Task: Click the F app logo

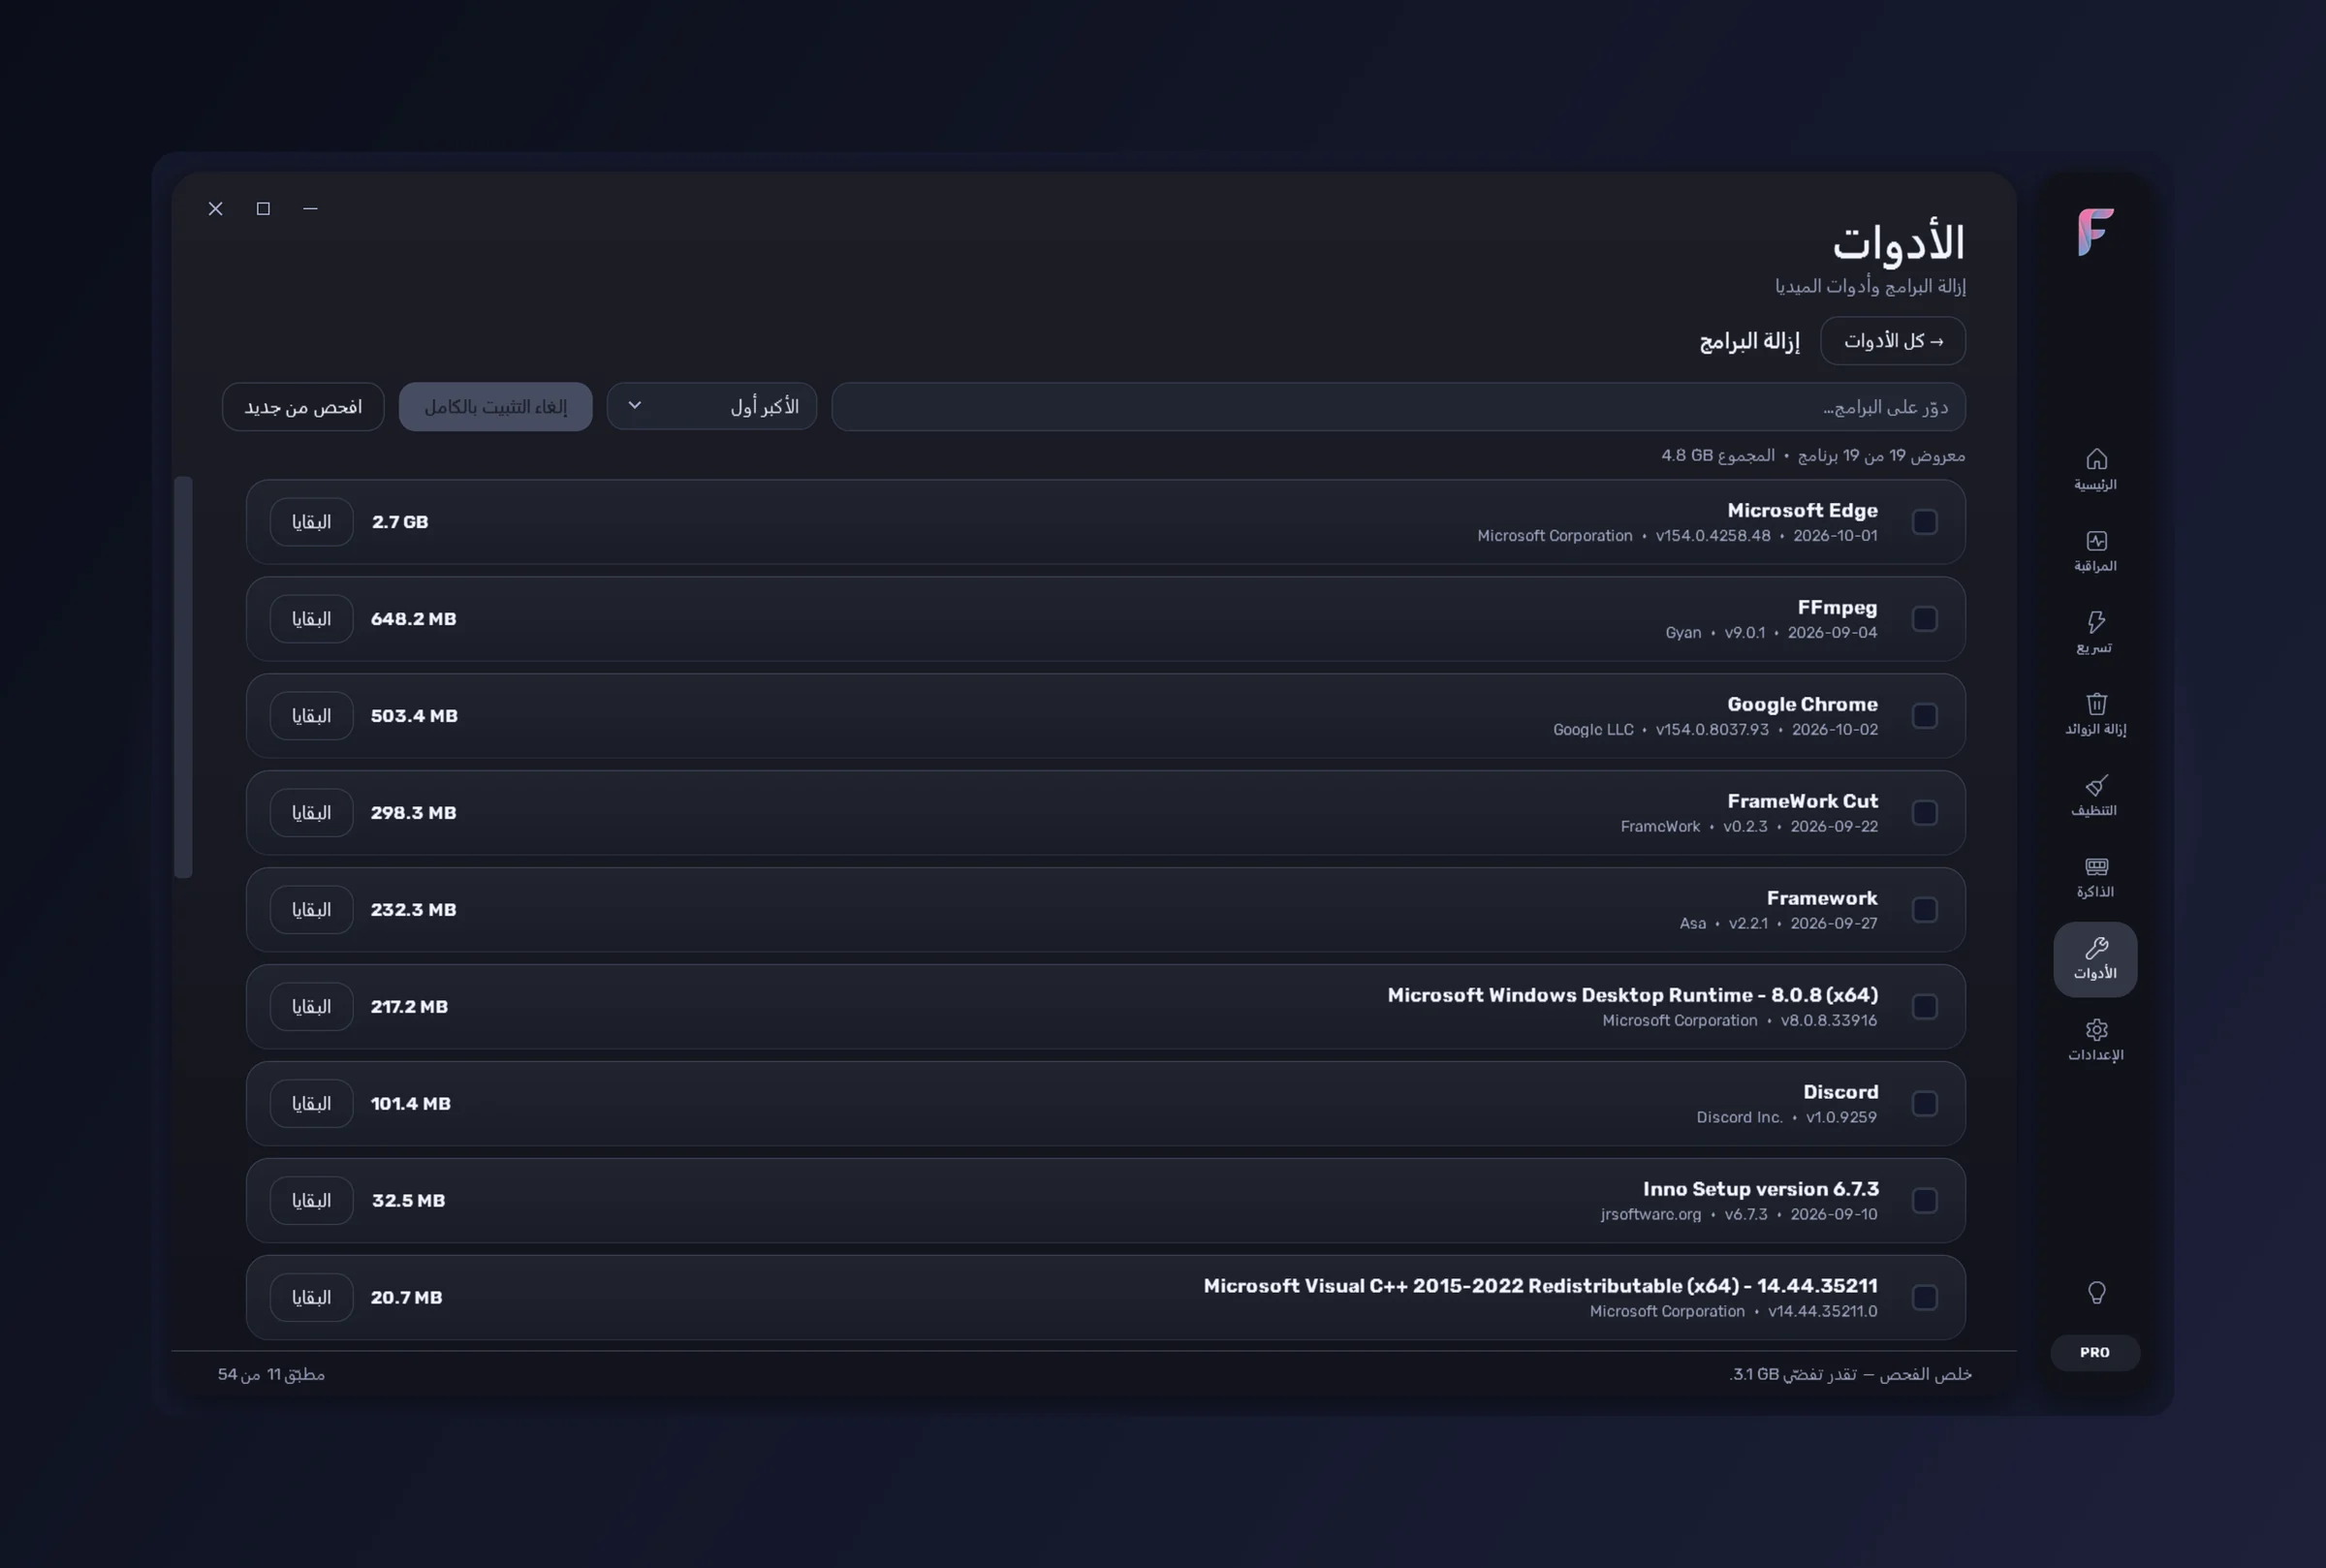Action: 2095,232
